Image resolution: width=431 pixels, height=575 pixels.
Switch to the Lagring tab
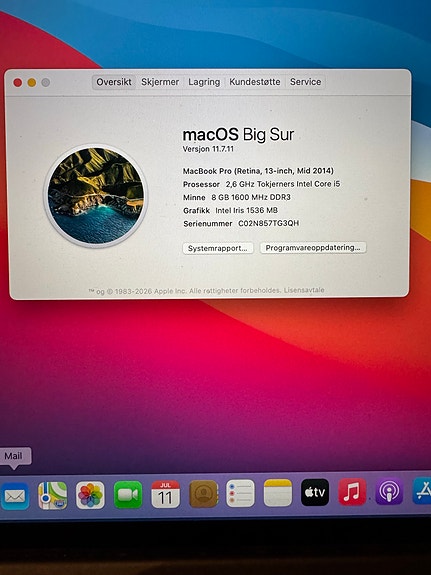click(x=204, y=82)
